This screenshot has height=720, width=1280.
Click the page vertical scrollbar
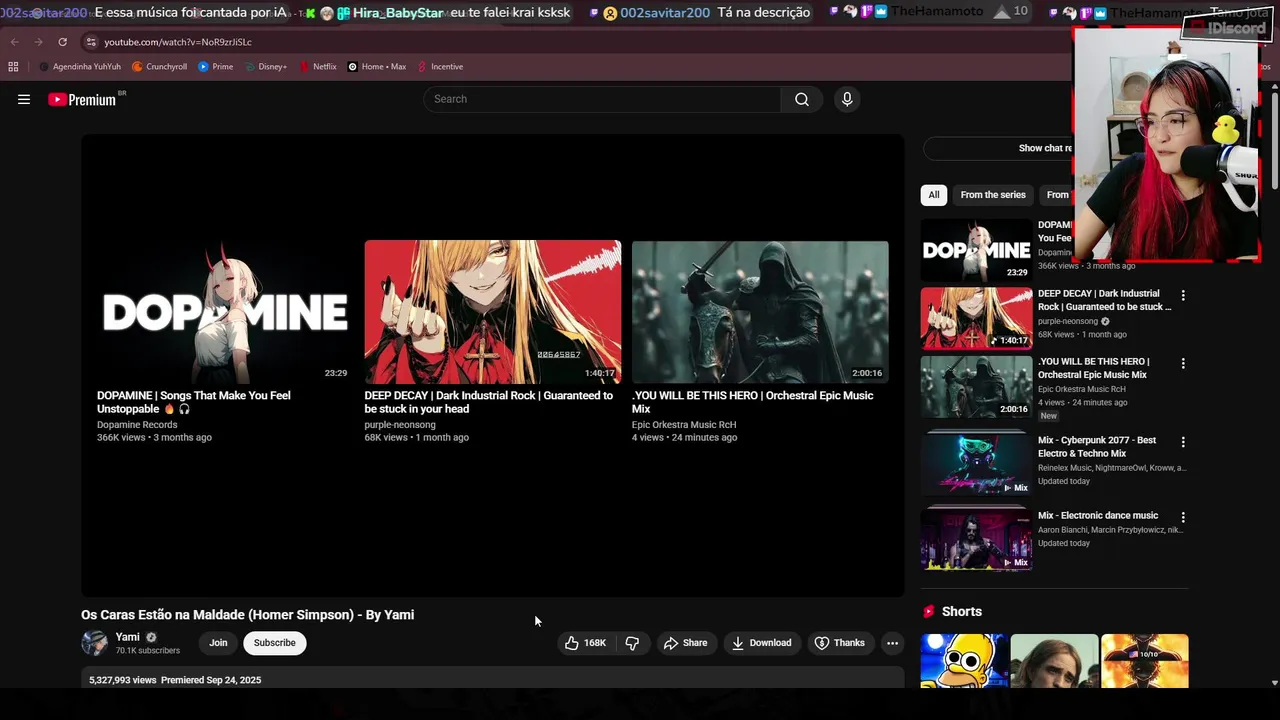coord(1274,140)
